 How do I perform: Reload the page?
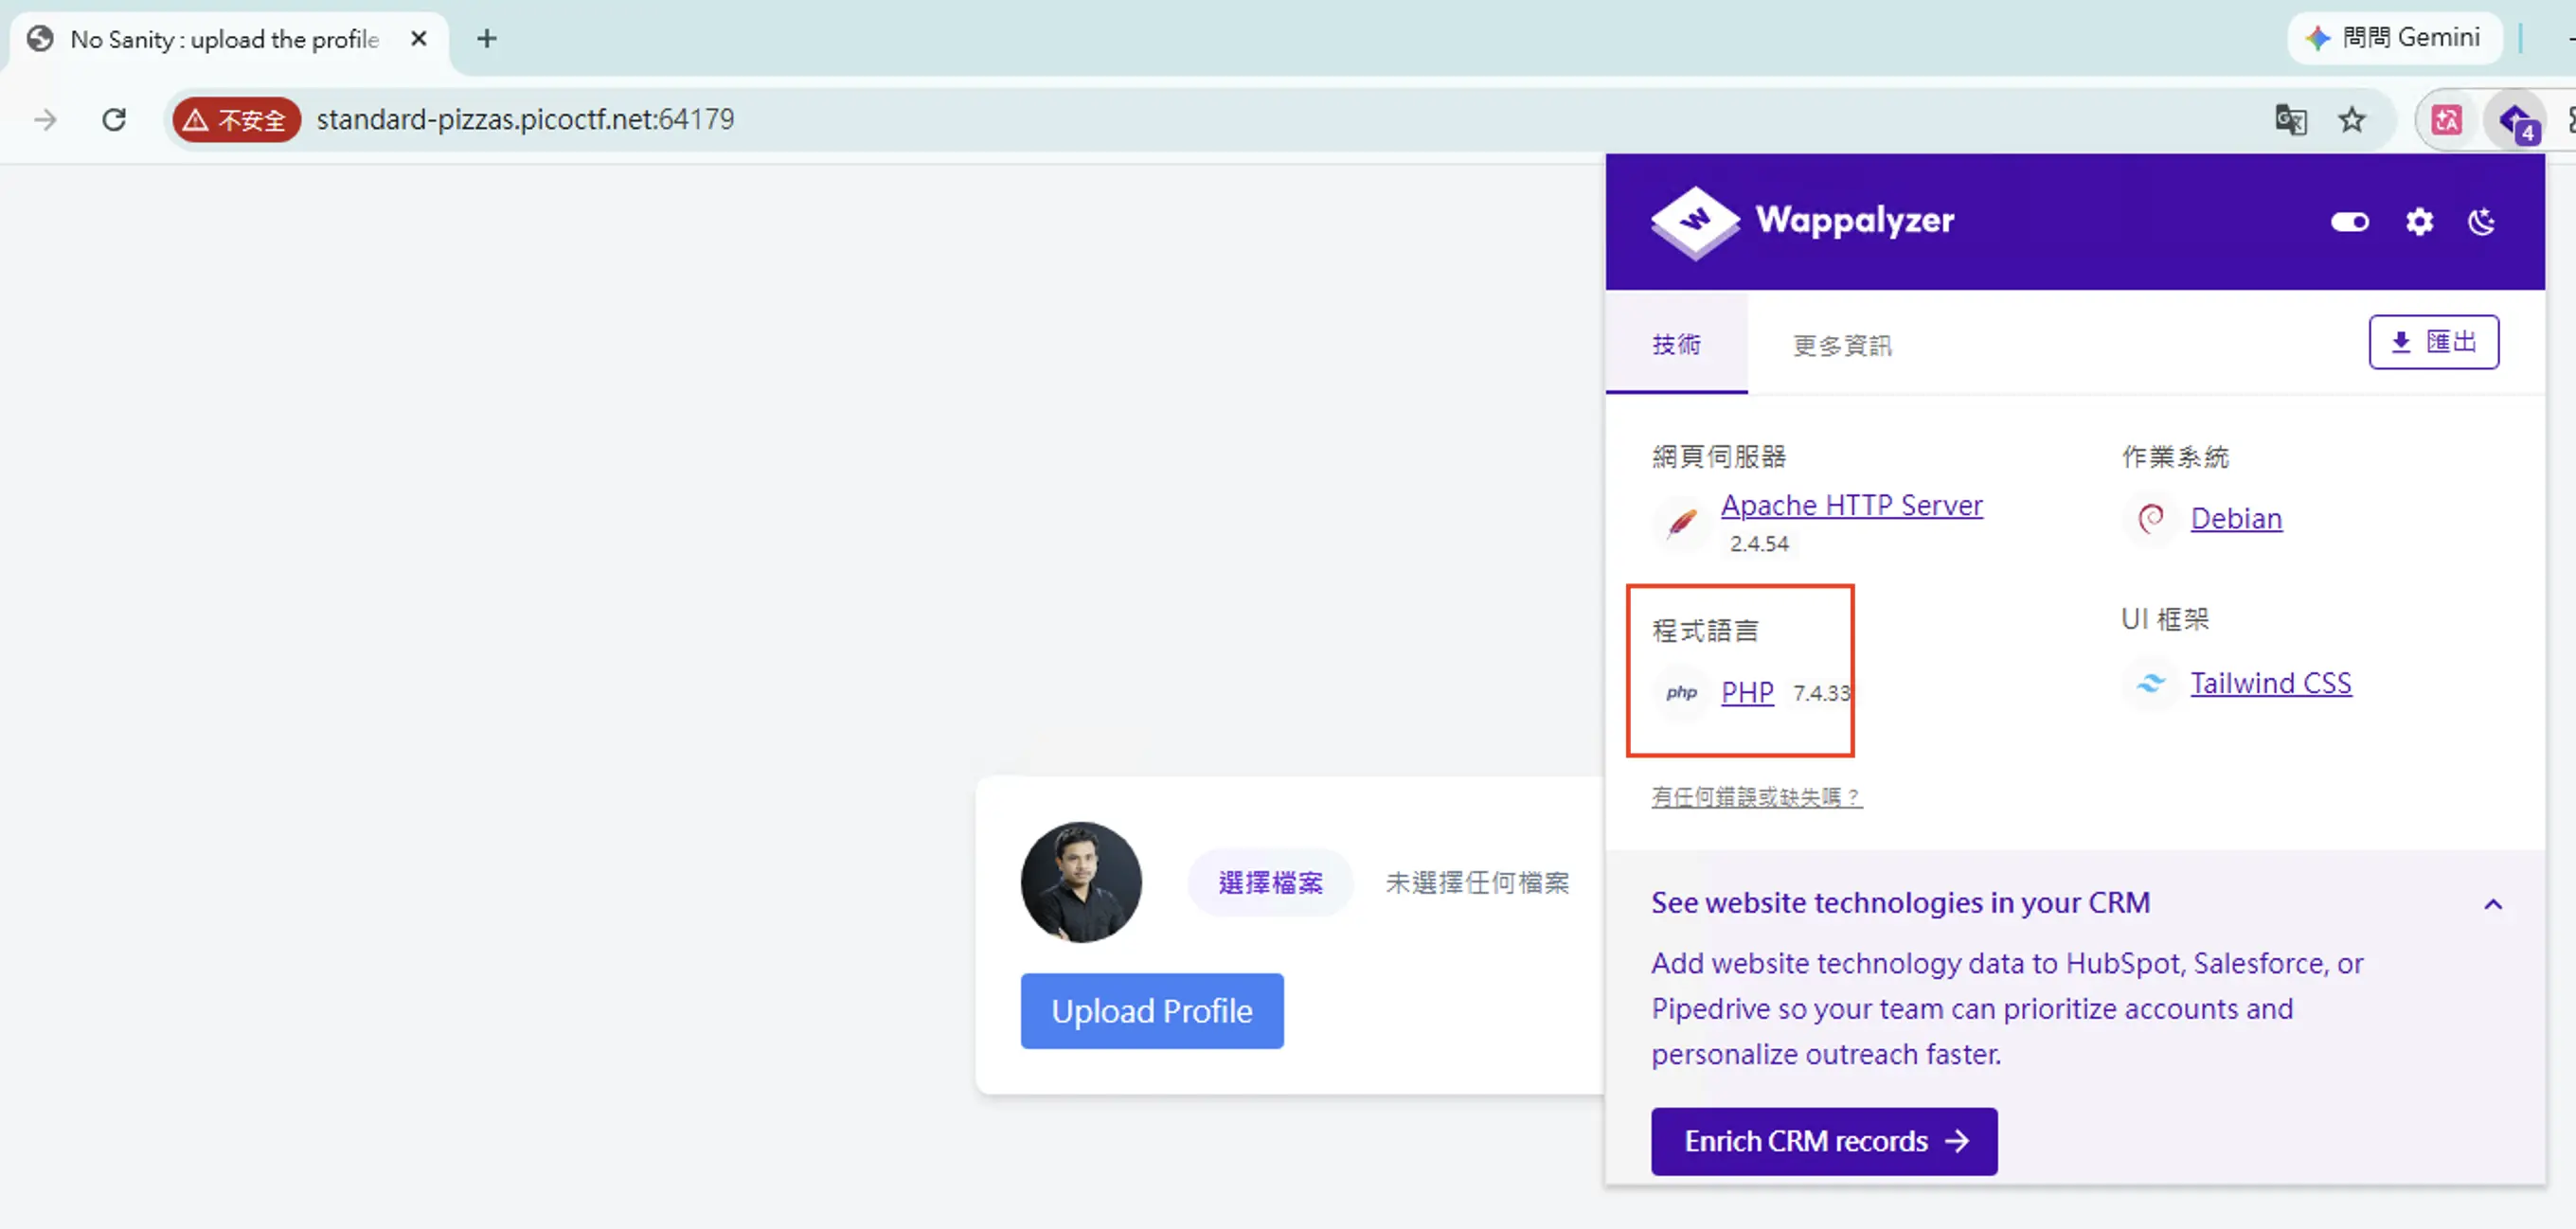(x=114, y=120)
